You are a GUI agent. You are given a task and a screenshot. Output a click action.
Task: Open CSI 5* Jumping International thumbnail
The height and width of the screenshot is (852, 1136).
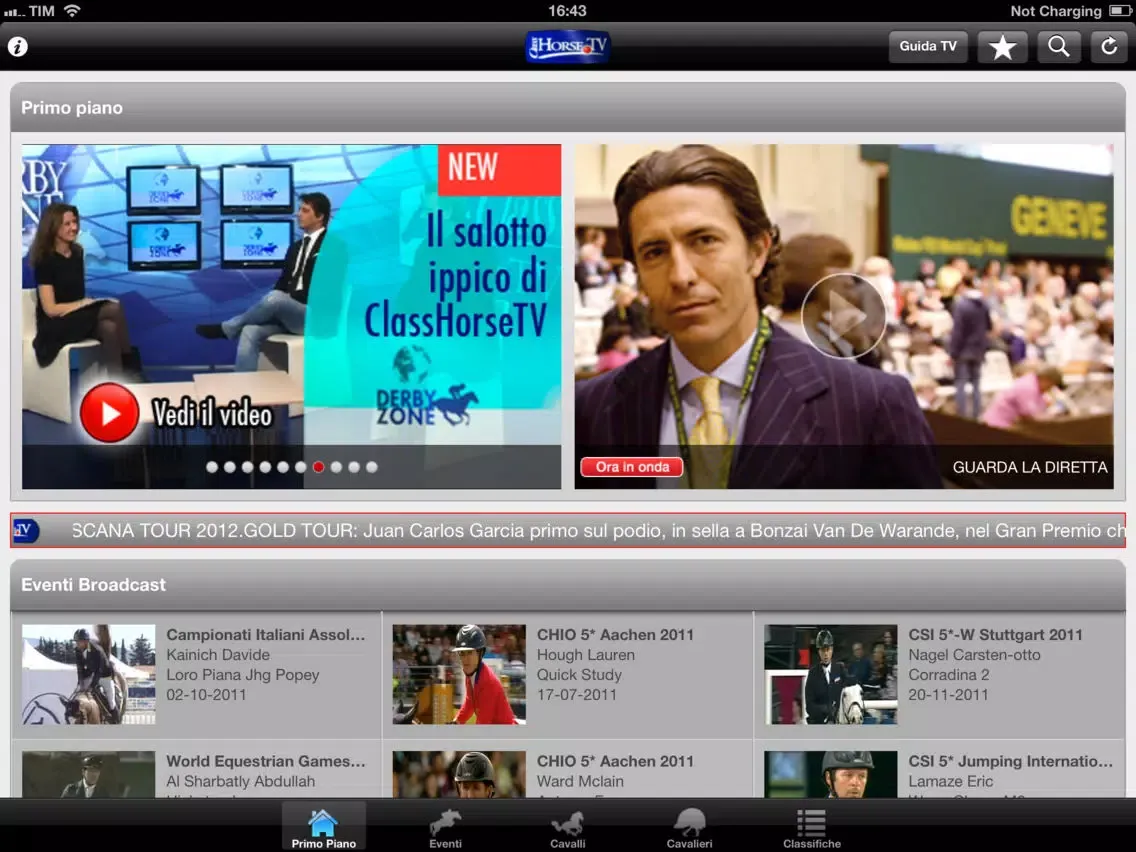click(x=831, y=774)
